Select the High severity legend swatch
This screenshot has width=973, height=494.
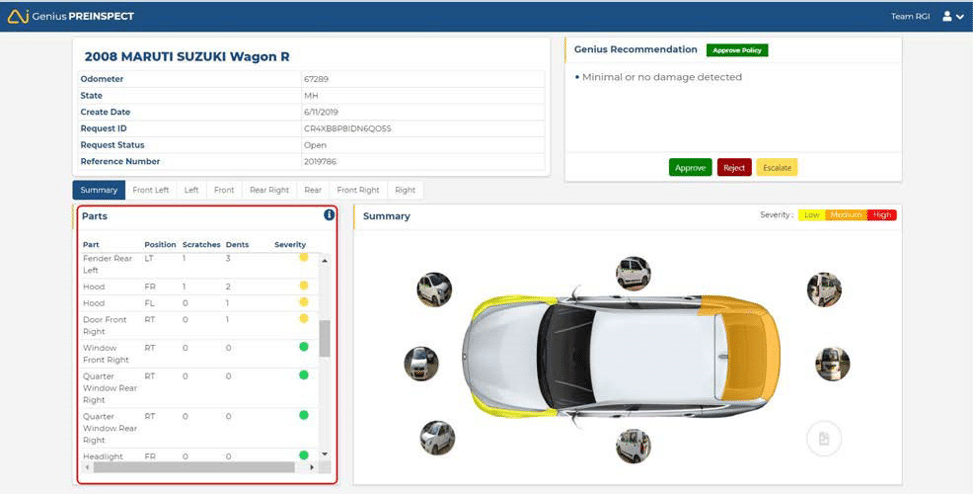(x=882, y=215)
